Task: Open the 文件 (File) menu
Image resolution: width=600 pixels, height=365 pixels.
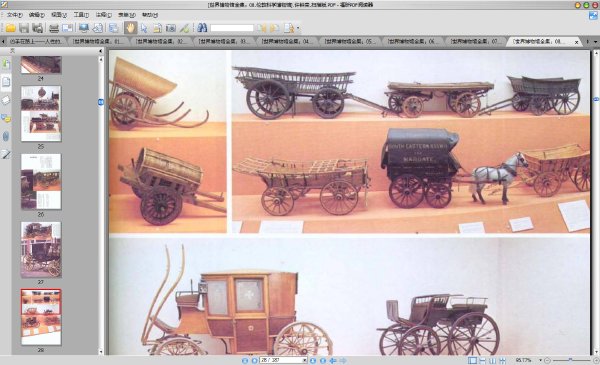Action: click(14, 15)
